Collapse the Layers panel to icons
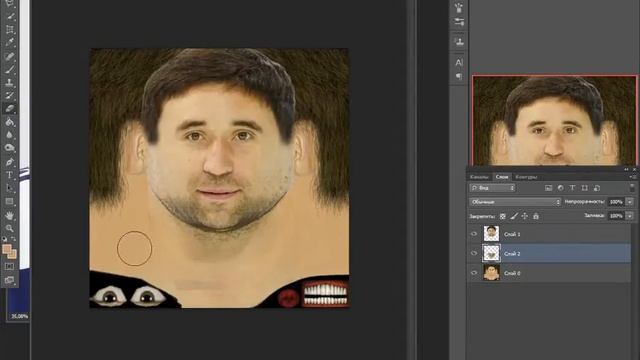The width and height of the screenshot is (640, 360). pos(627,169)
